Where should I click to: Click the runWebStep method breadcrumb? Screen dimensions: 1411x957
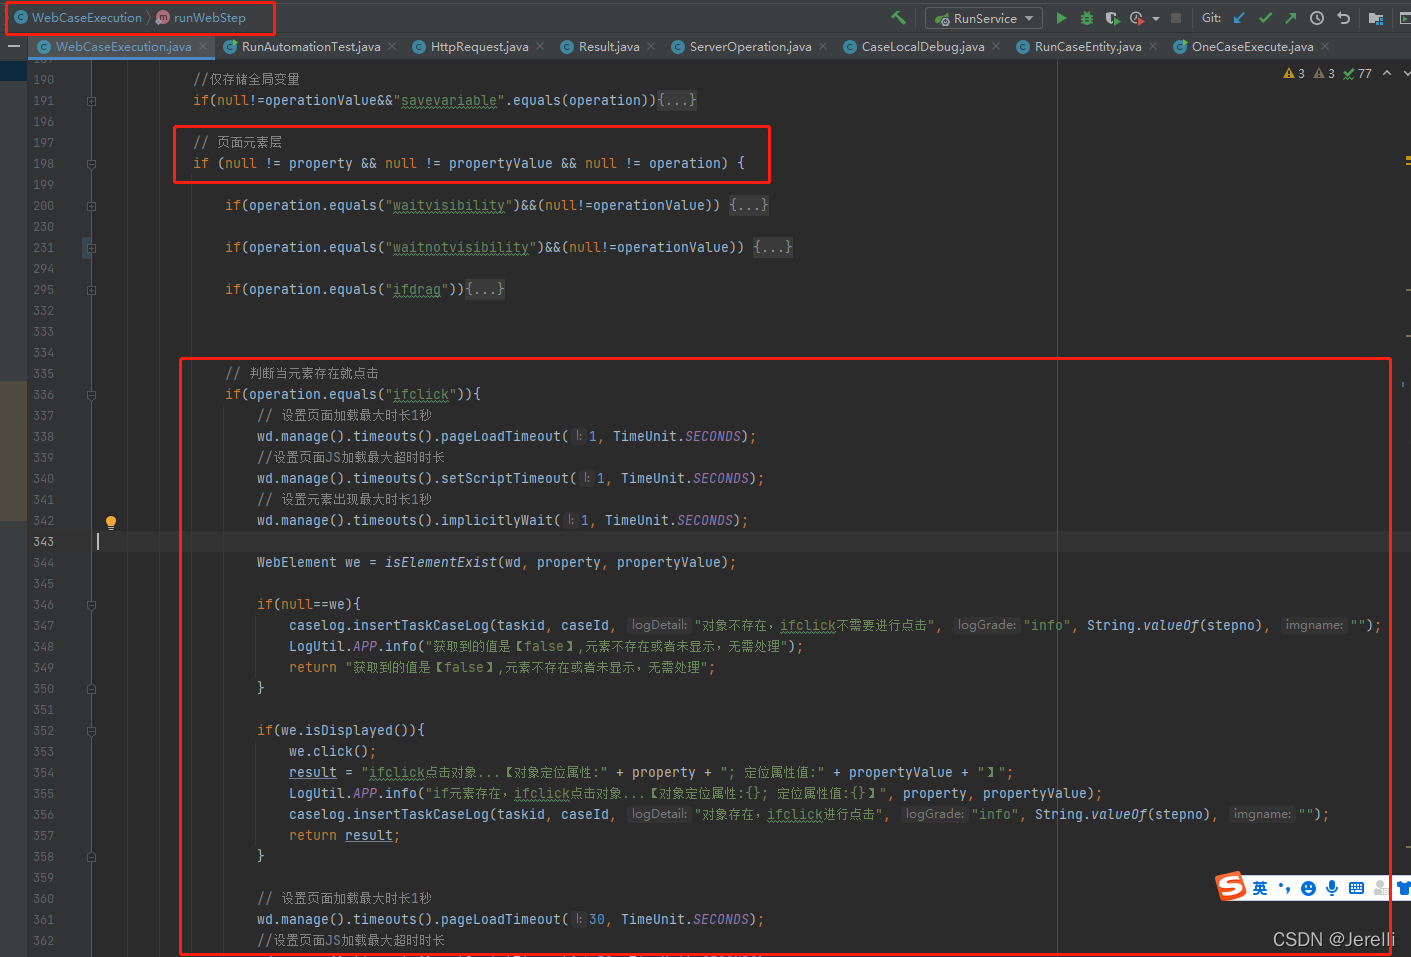pyautogui.click(x=201, y=18)
